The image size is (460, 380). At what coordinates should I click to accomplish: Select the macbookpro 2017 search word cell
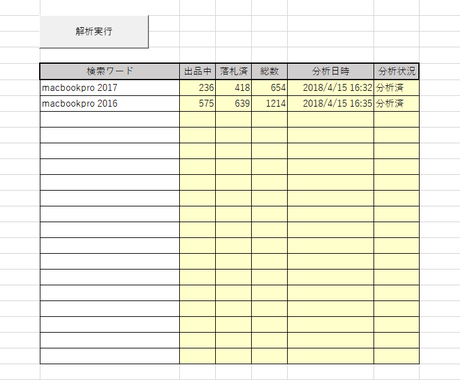point(110,88)
